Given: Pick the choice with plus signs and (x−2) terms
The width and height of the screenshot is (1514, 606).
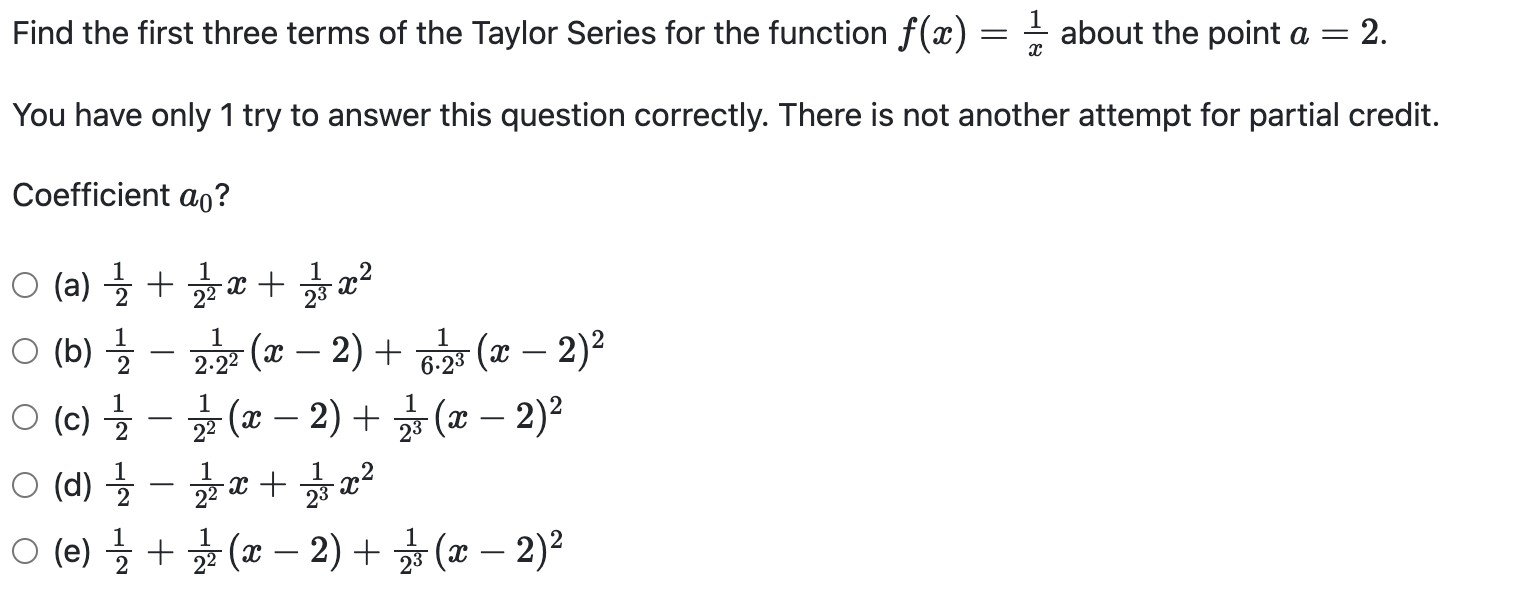Looking at the screenshot, I should point(23,548).
